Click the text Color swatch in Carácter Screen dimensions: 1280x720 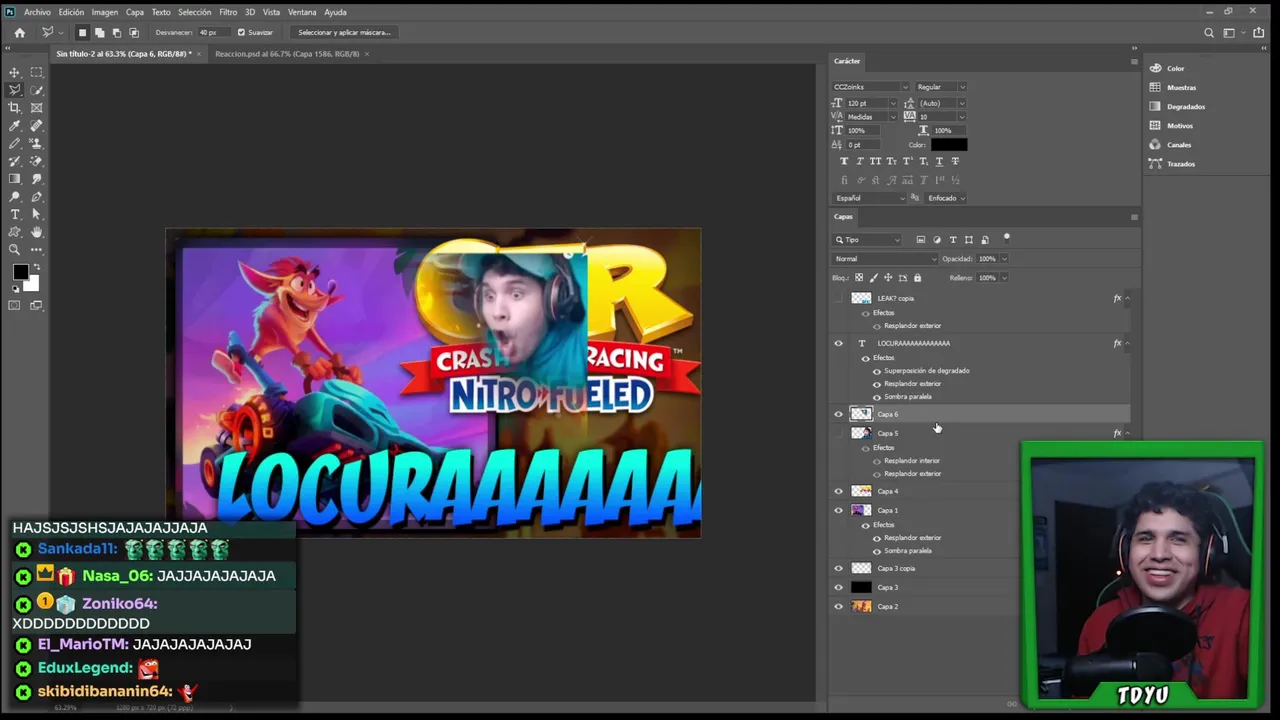(949, 145)
